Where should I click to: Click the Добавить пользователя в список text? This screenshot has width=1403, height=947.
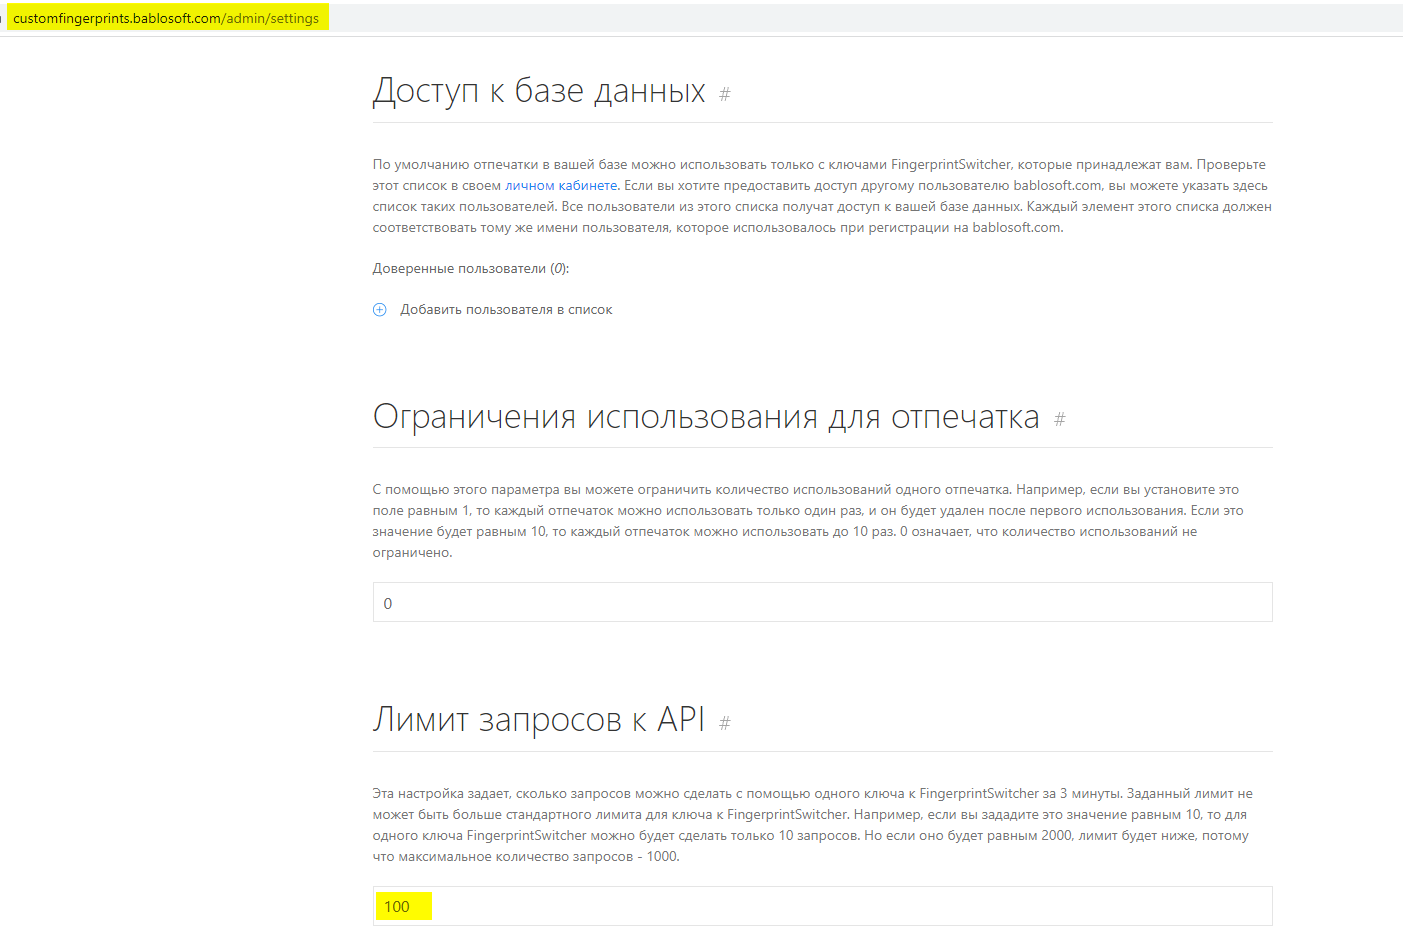(506, 310)
